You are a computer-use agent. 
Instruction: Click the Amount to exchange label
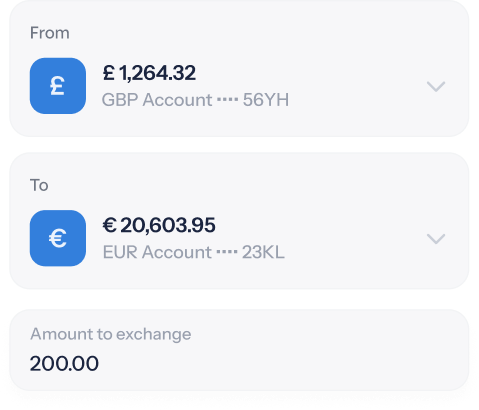pos(111,334)
